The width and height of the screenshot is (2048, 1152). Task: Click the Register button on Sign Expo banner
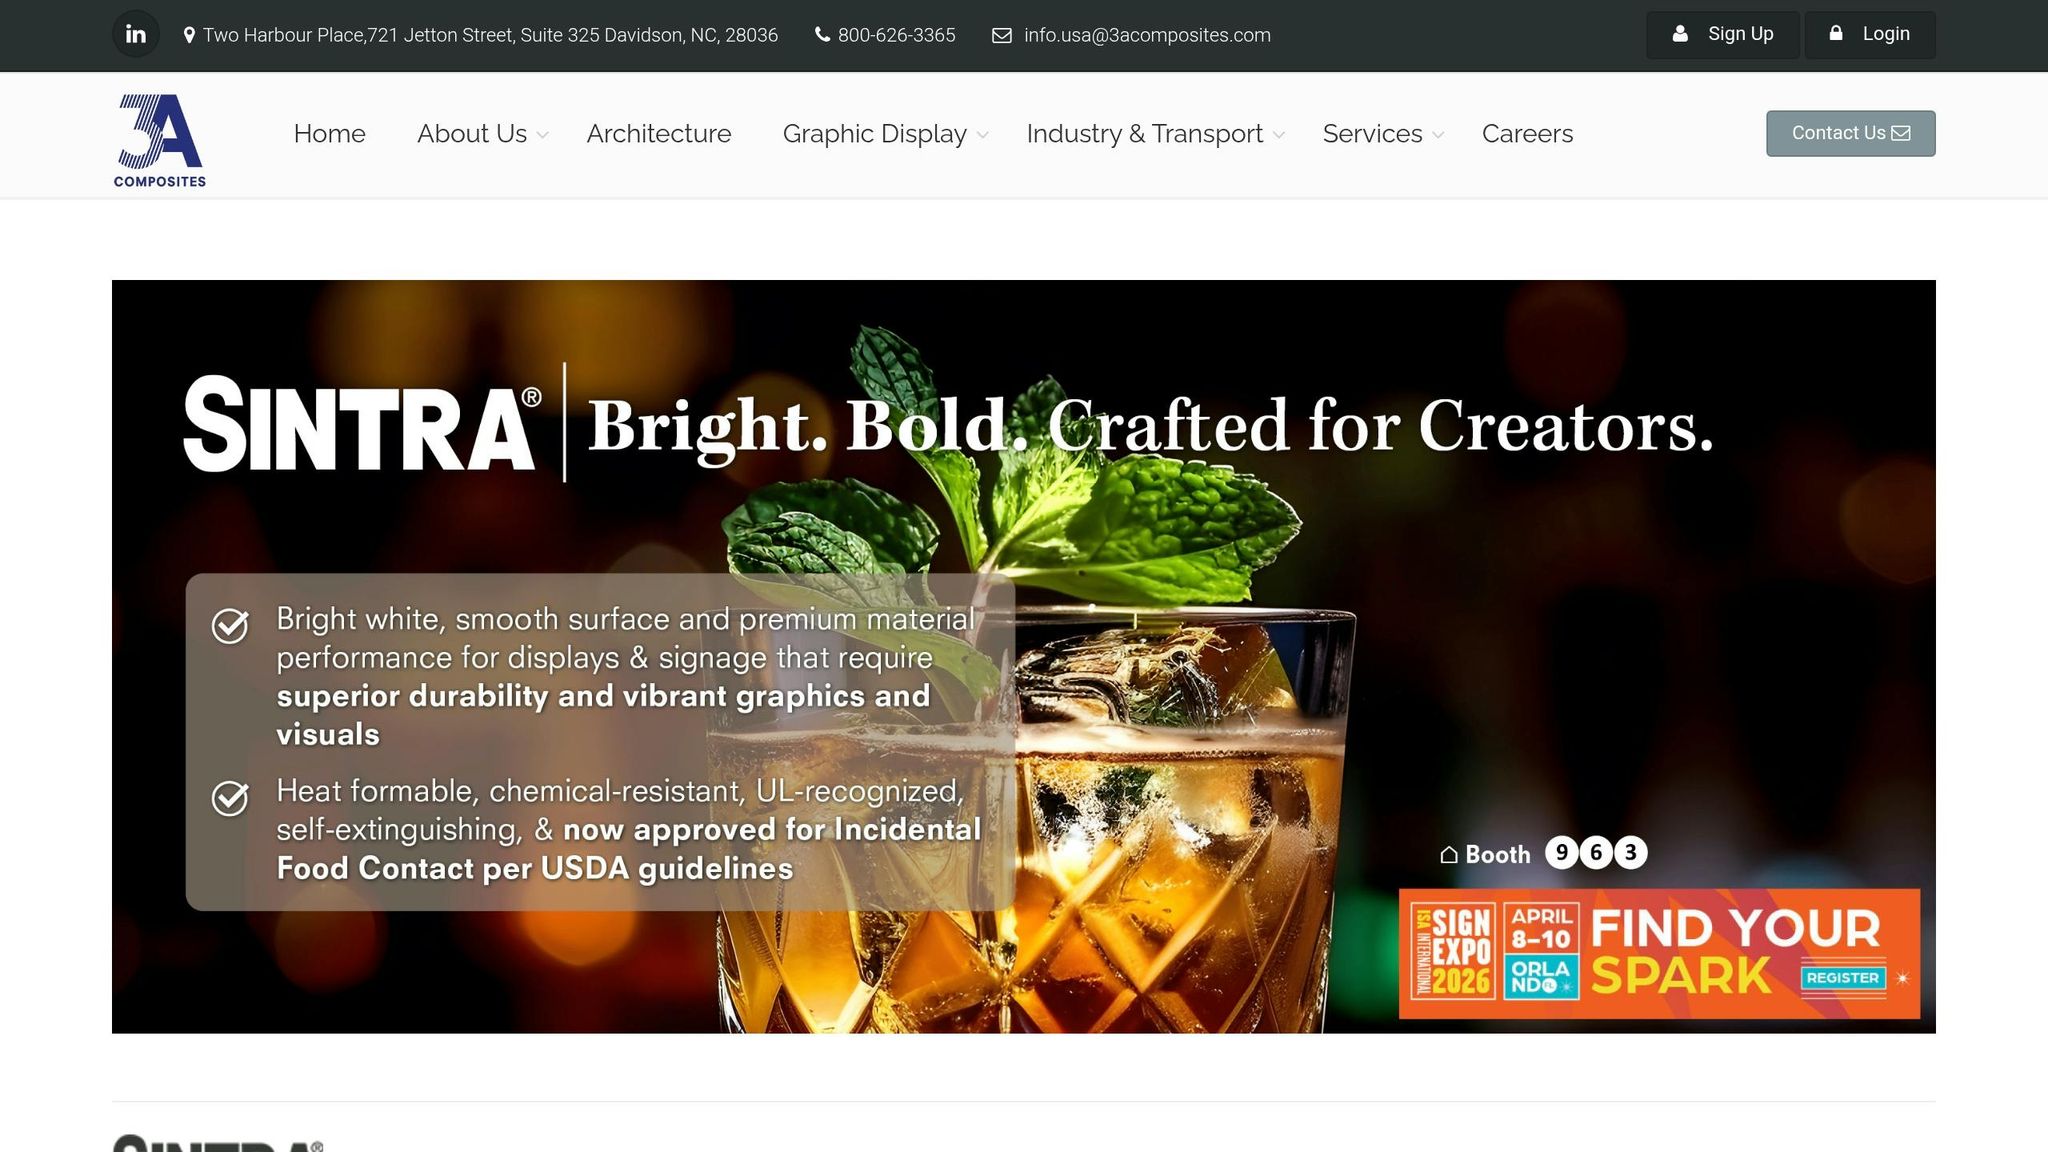1843,978
